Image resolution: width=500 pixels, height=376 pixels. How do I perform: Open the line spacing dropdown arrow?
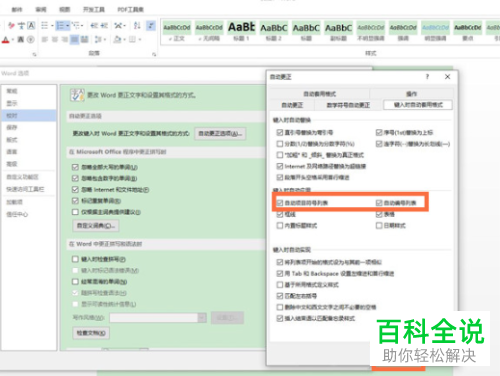[105, 40]
